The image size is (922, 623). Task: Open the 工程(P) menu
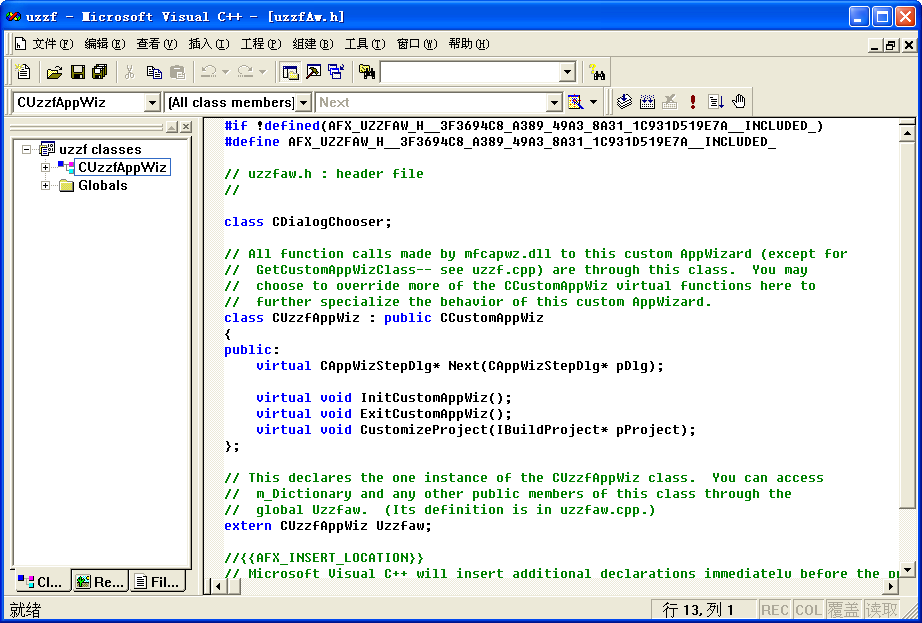[x=261, y=44]
